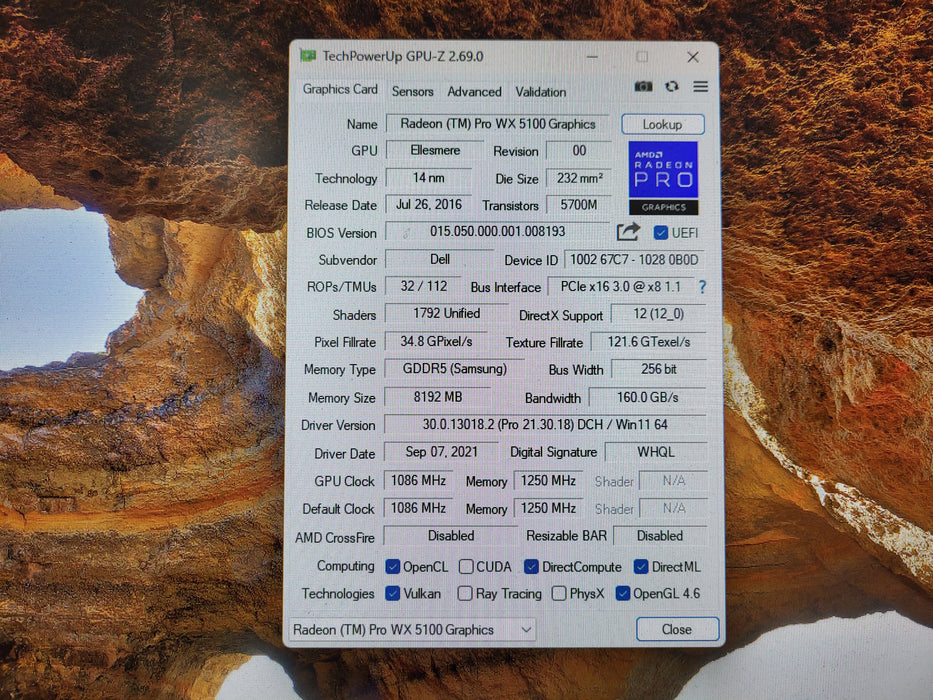Close the GPU-Z window with X
933x700 pixels.
coord(693,57)
